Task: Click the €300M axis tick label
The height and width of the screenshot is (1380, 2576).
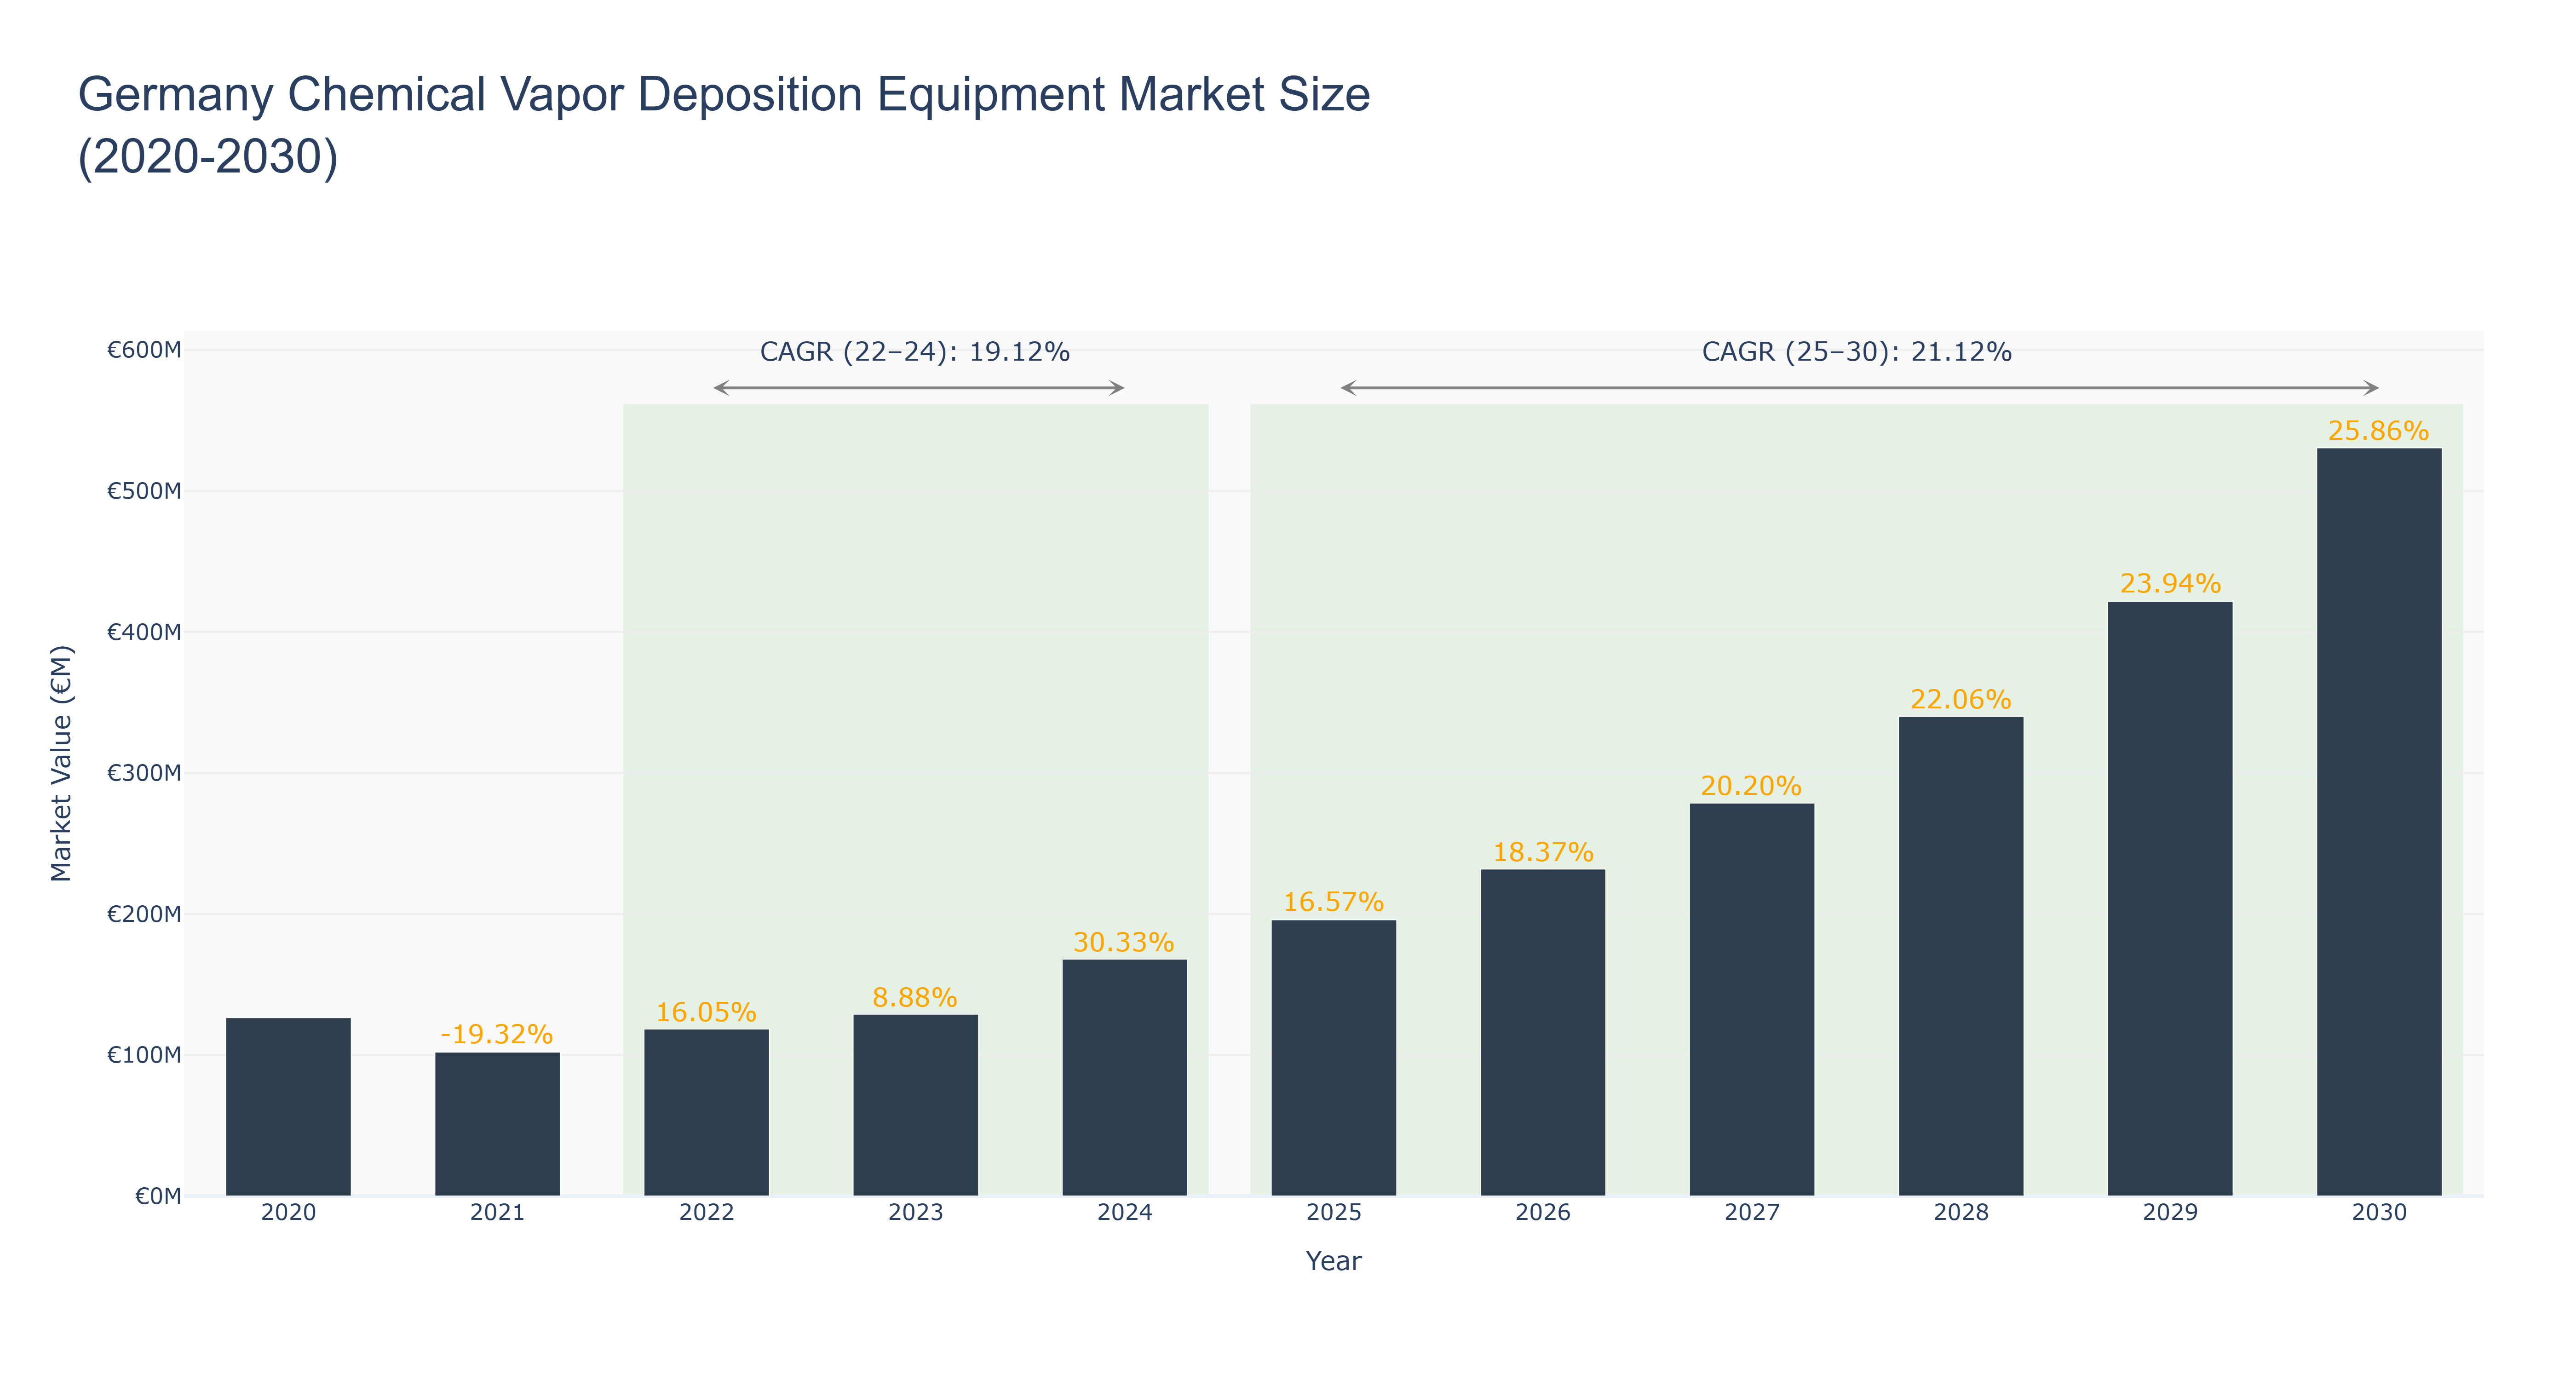Action: pos(144,773)
